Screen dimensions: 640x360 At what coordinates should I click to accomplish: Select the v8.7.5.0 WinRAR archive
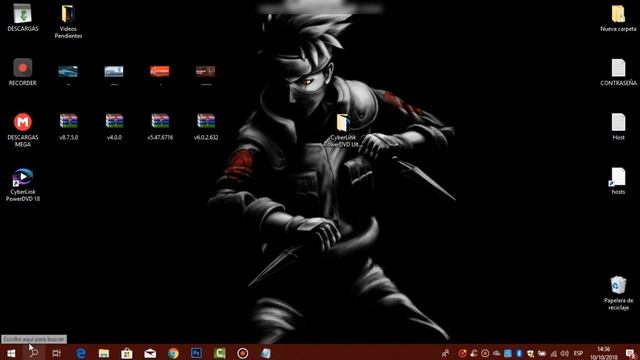[69, 127]
